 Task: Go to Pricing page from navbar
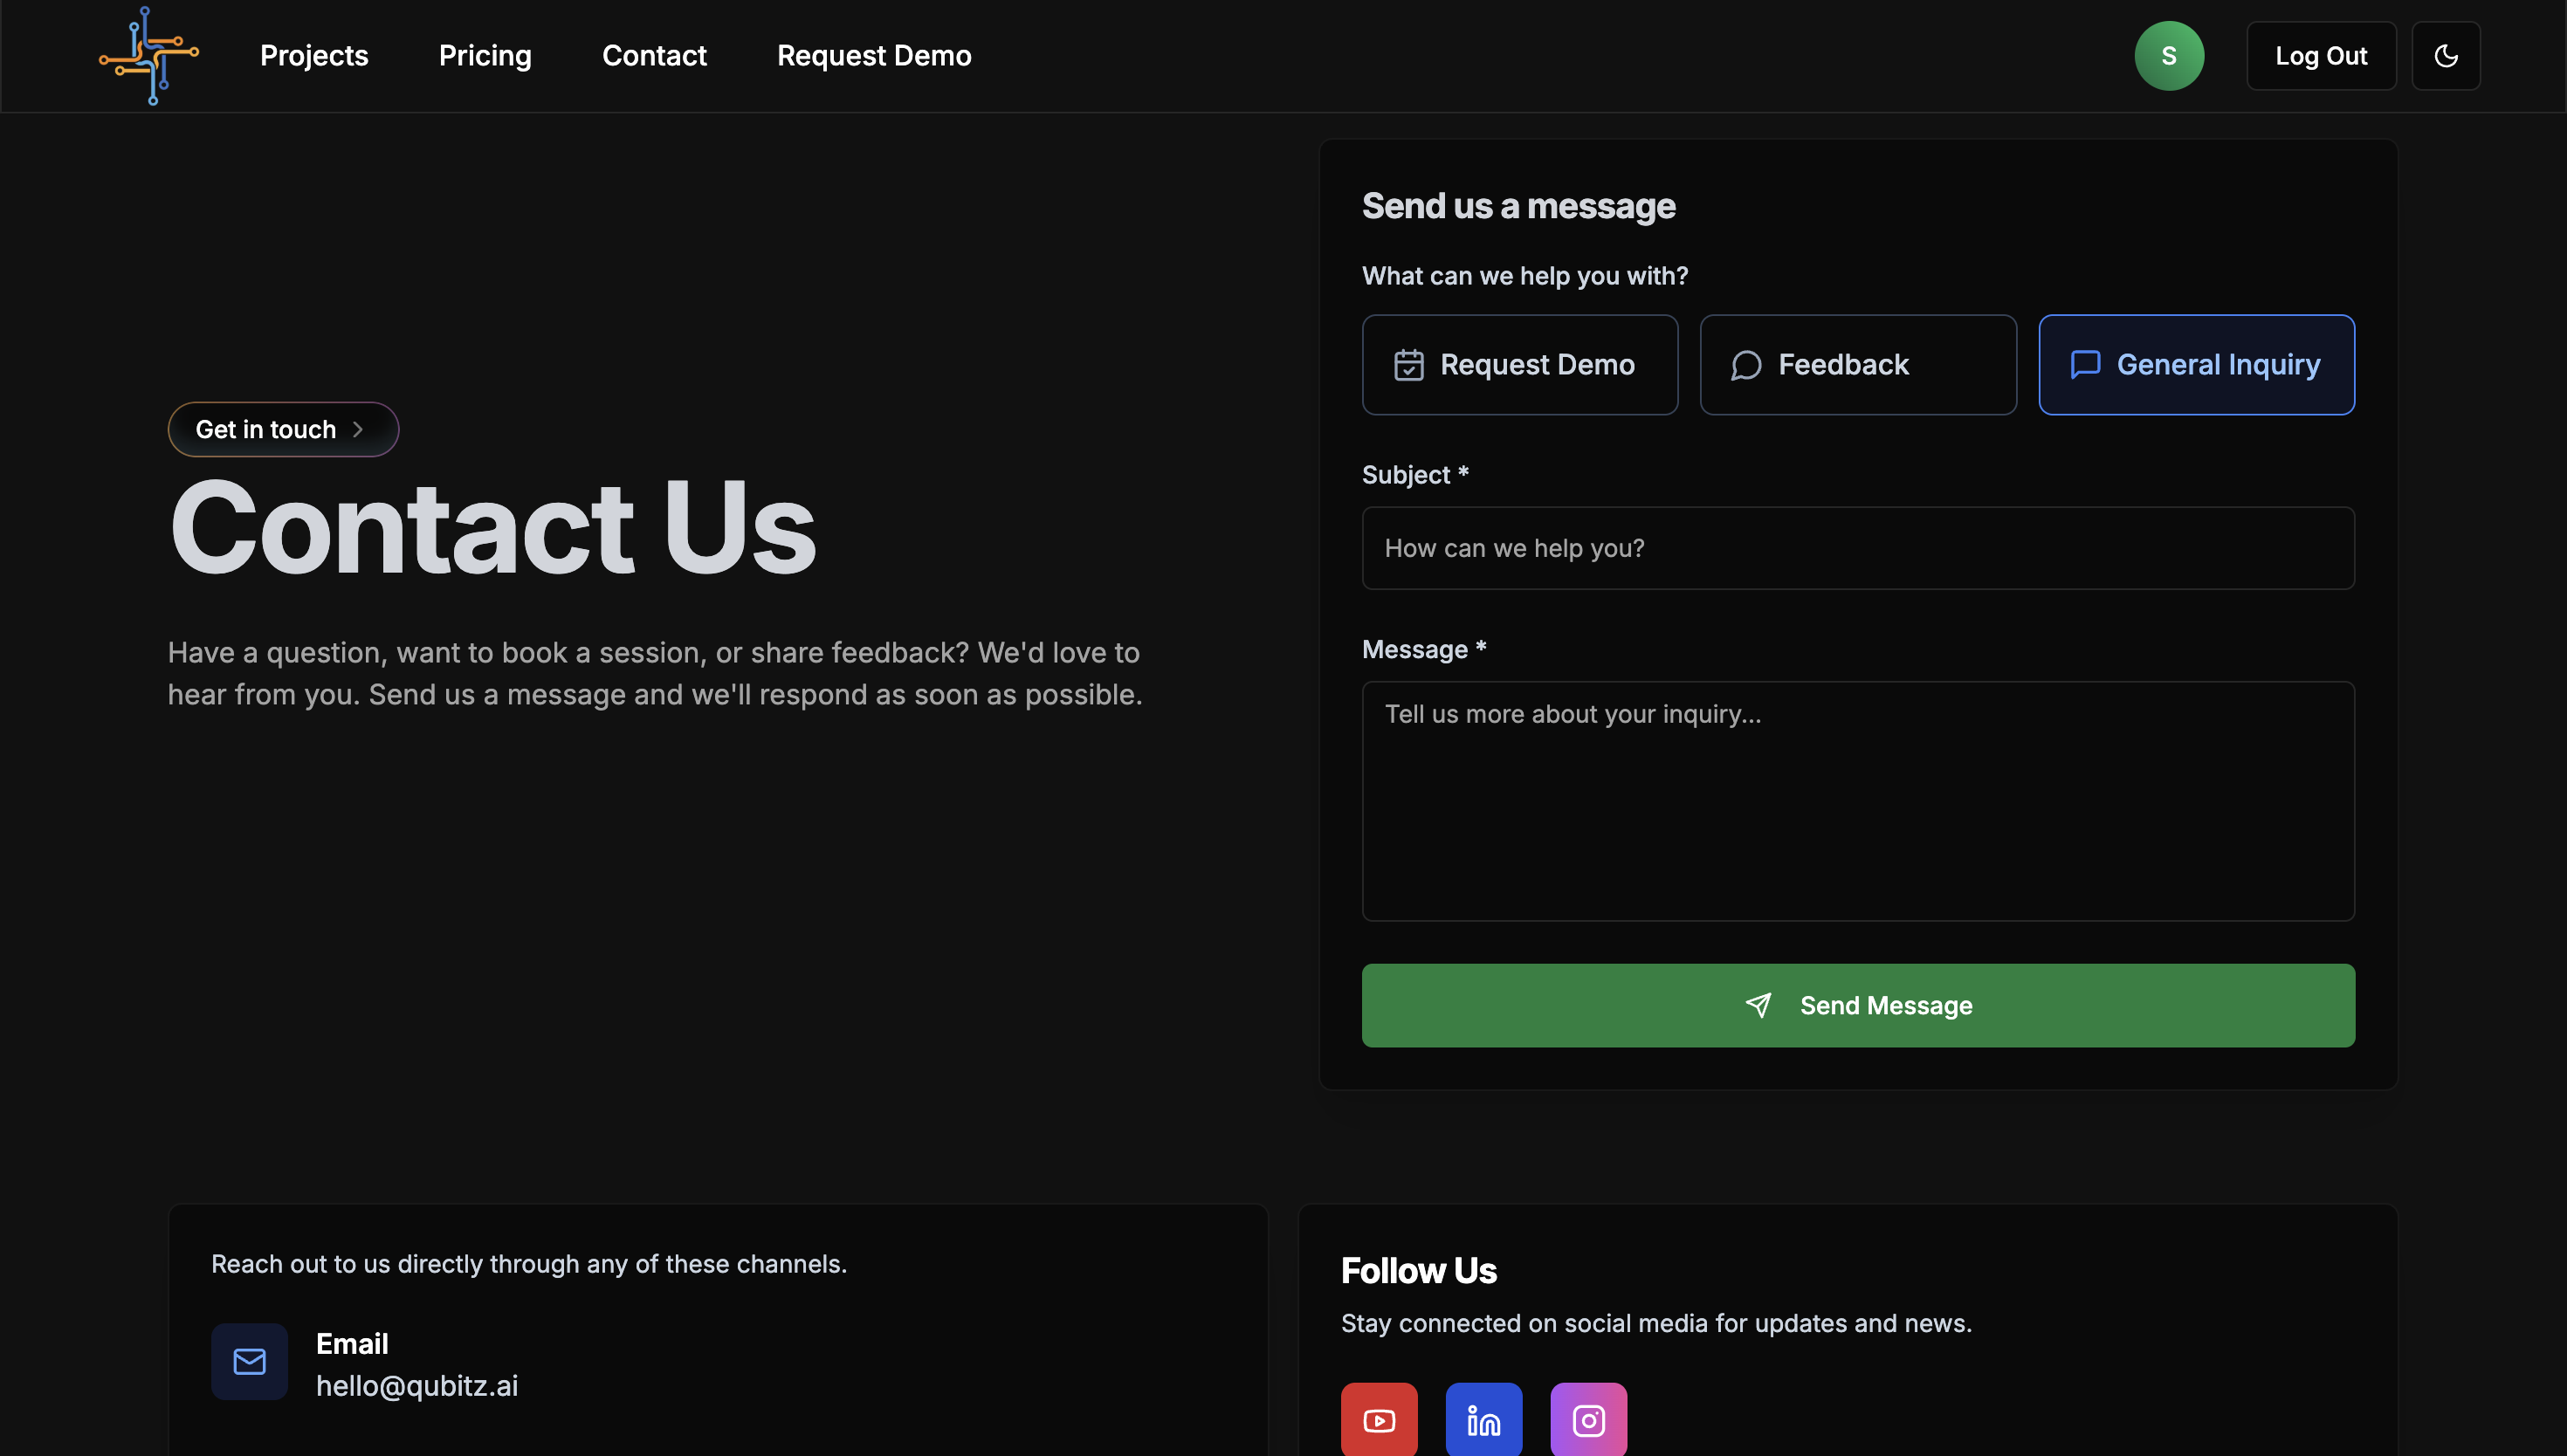click(485, 56)
